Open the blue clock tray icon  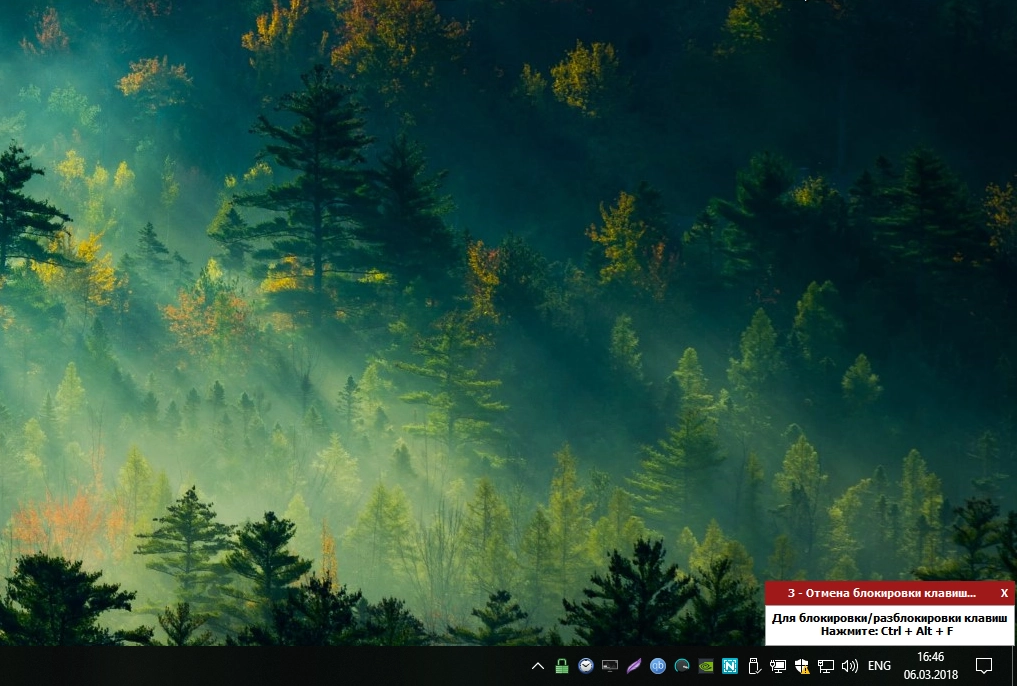click(586, 666)
